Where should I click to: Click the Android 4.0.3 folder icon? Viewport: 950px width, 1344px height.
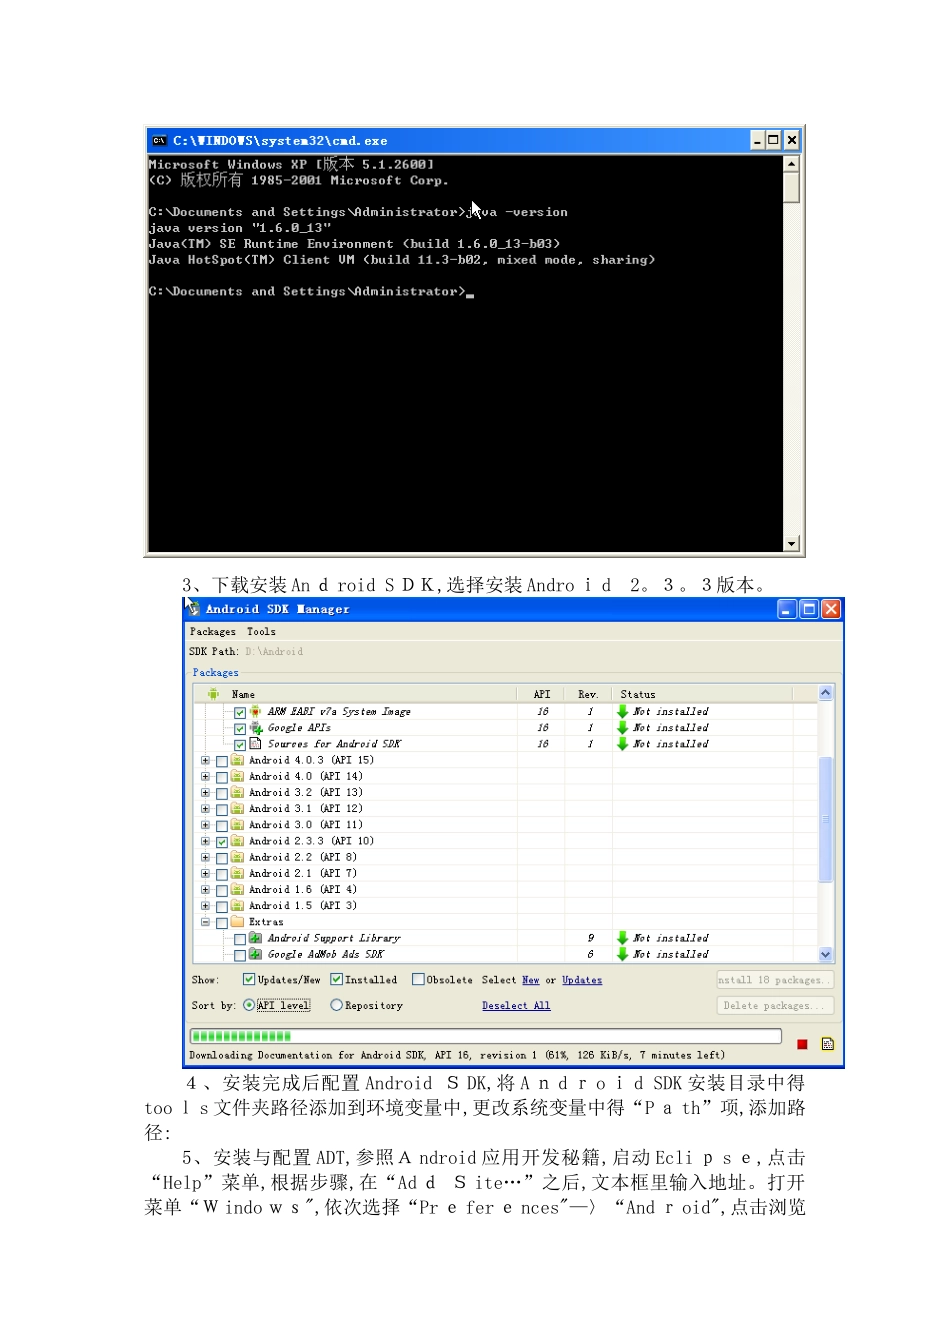(237, 760)
